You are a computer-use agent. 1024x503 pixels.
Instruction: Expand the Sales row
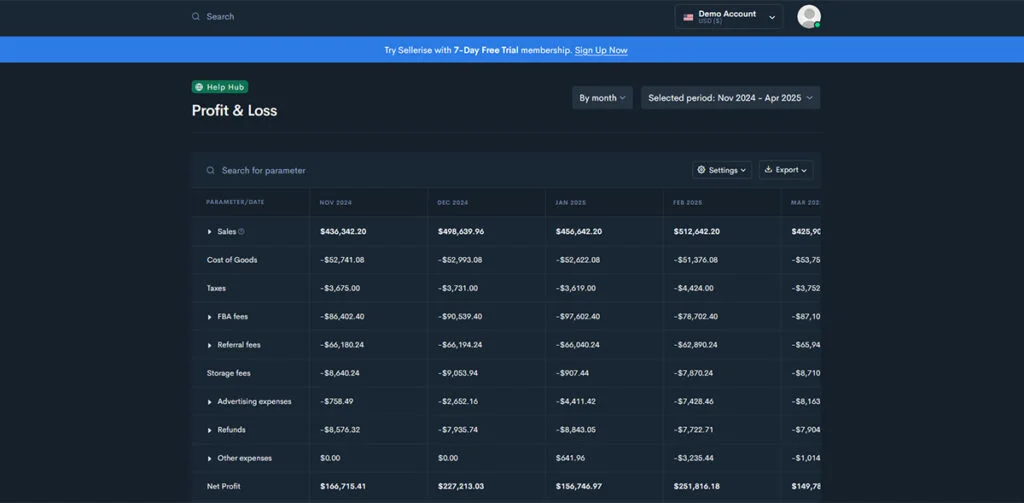tap(210, 232)
